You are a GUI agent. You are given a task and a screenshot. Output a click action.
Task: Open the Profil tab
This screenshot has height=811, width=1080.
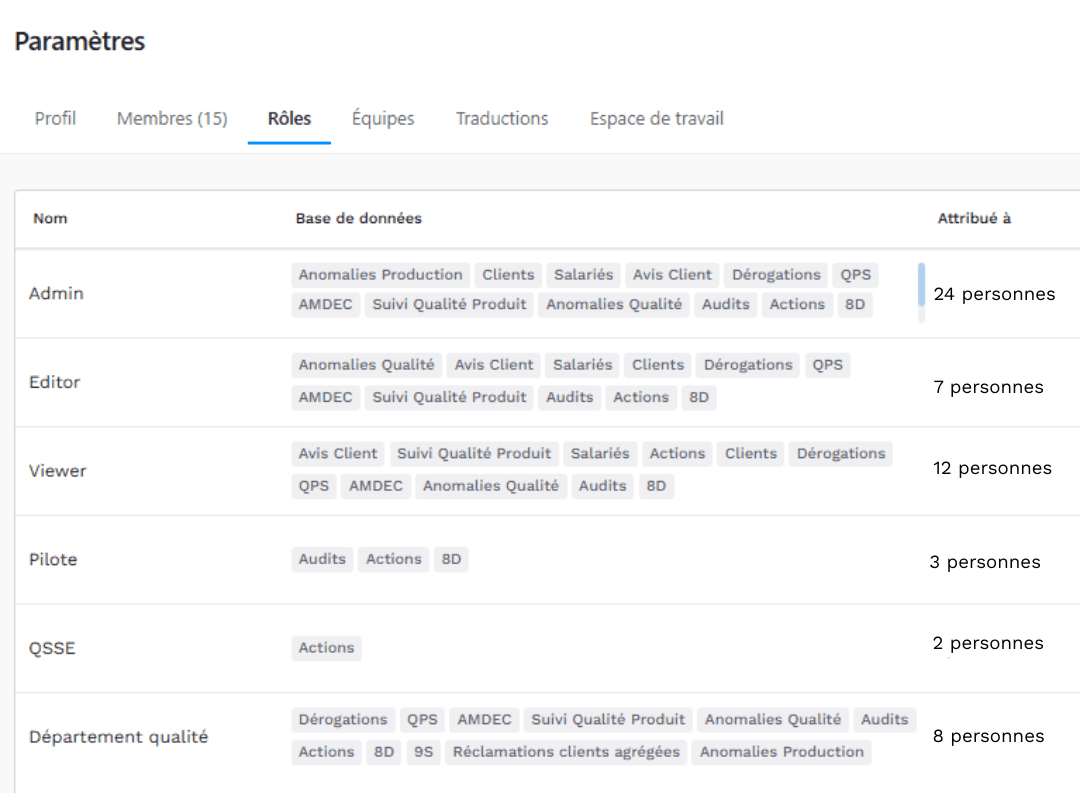coord(55,119)
